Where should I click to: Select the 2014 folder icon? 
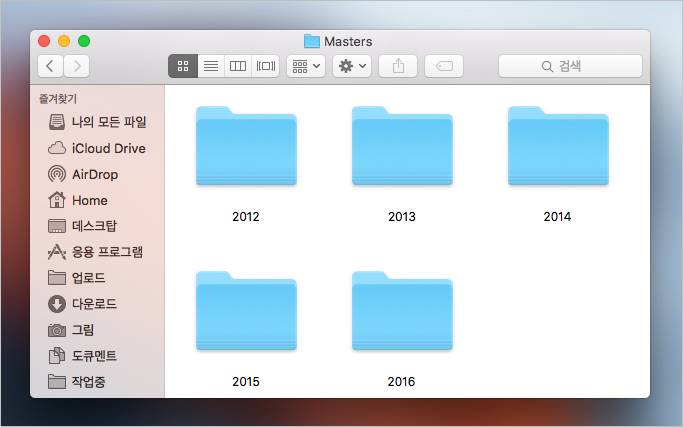point(558,146)
